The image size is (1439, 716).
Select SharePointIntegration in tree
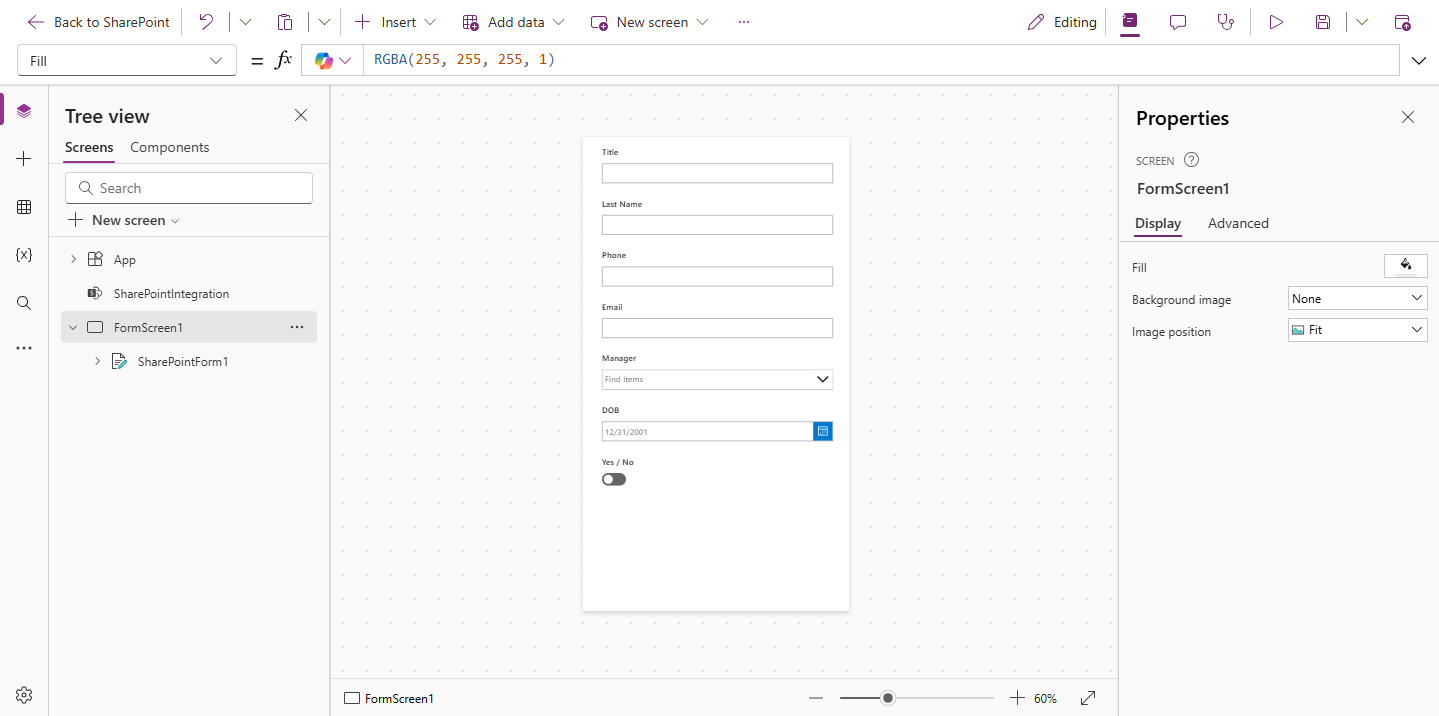(171, 294)
